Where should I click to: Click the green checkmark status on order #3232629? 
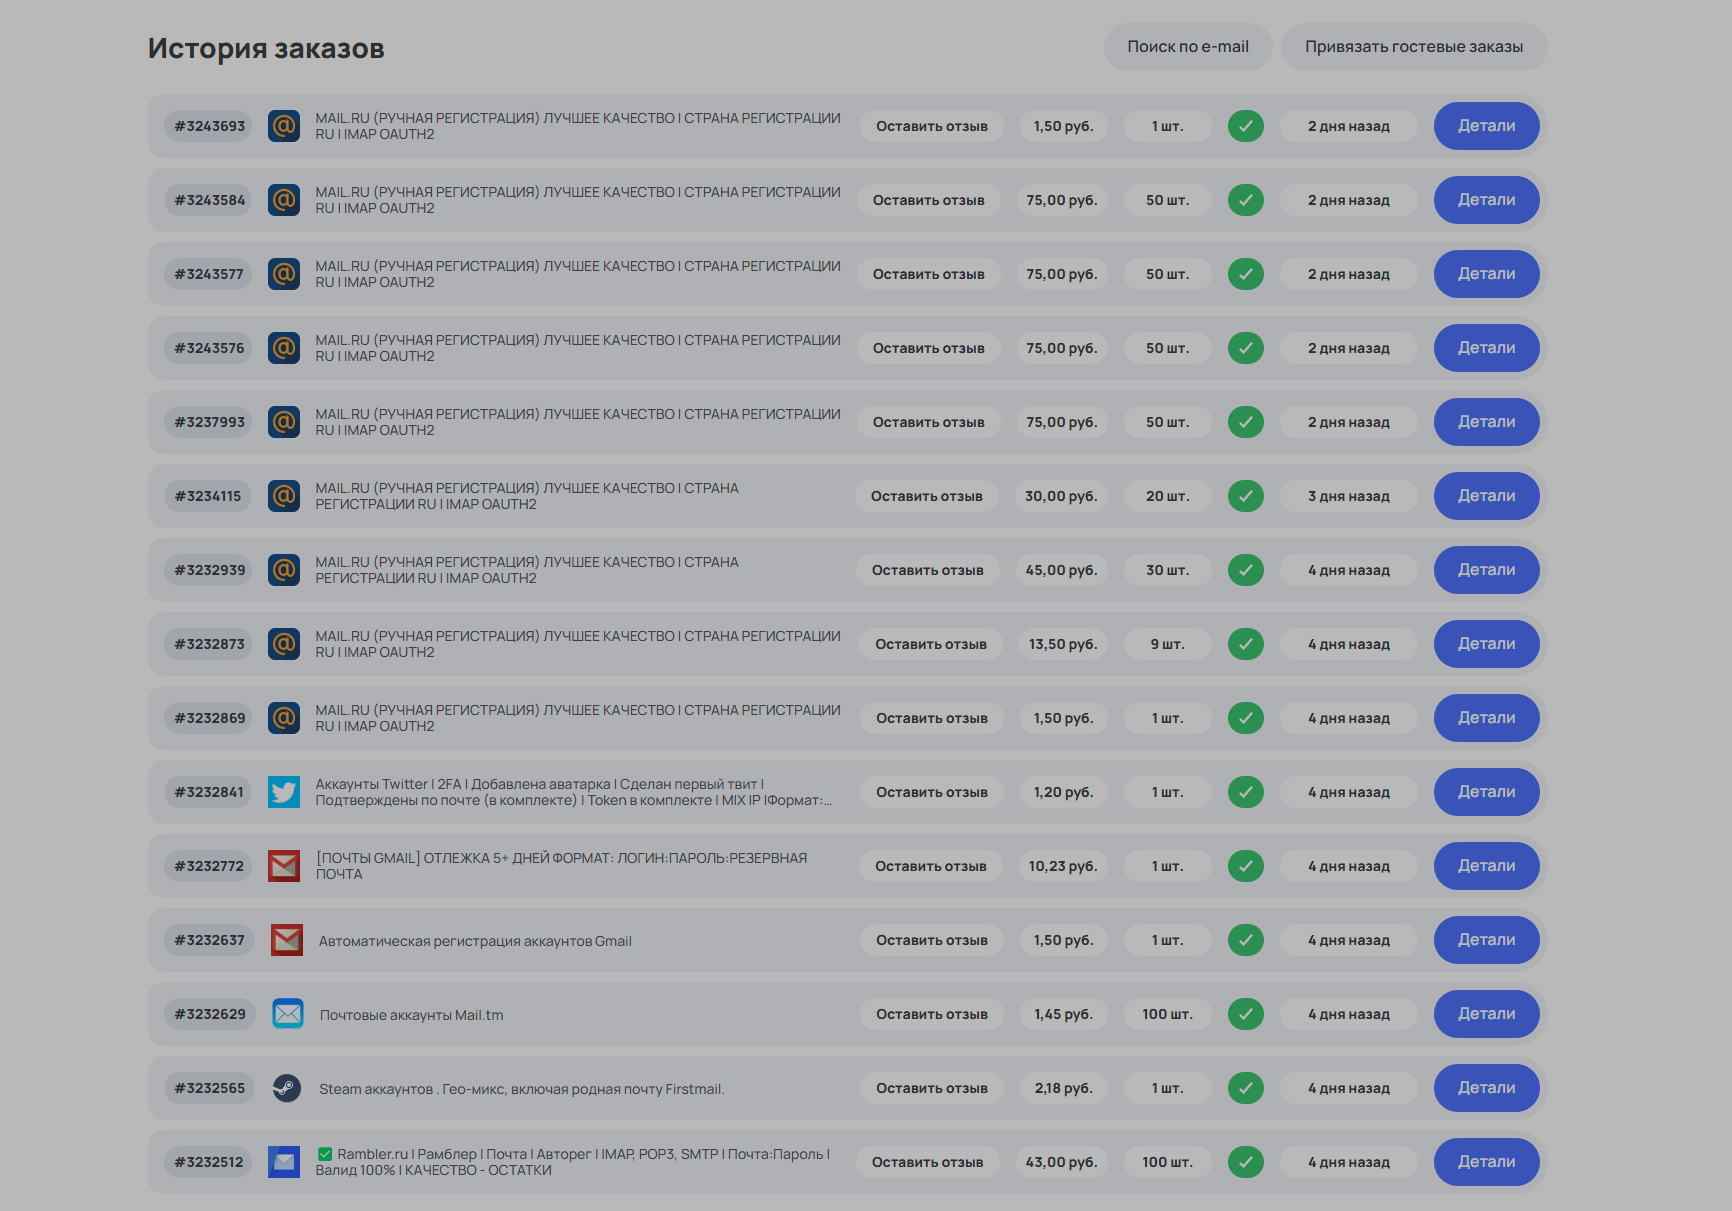1246,1014
